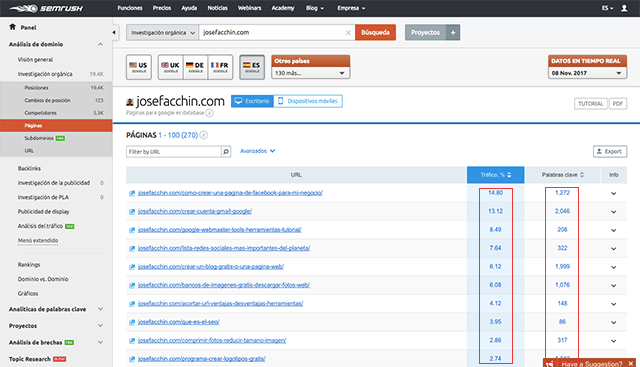
Task: Open the info icon next to Páginas count
Action: (x=204, y=135)
